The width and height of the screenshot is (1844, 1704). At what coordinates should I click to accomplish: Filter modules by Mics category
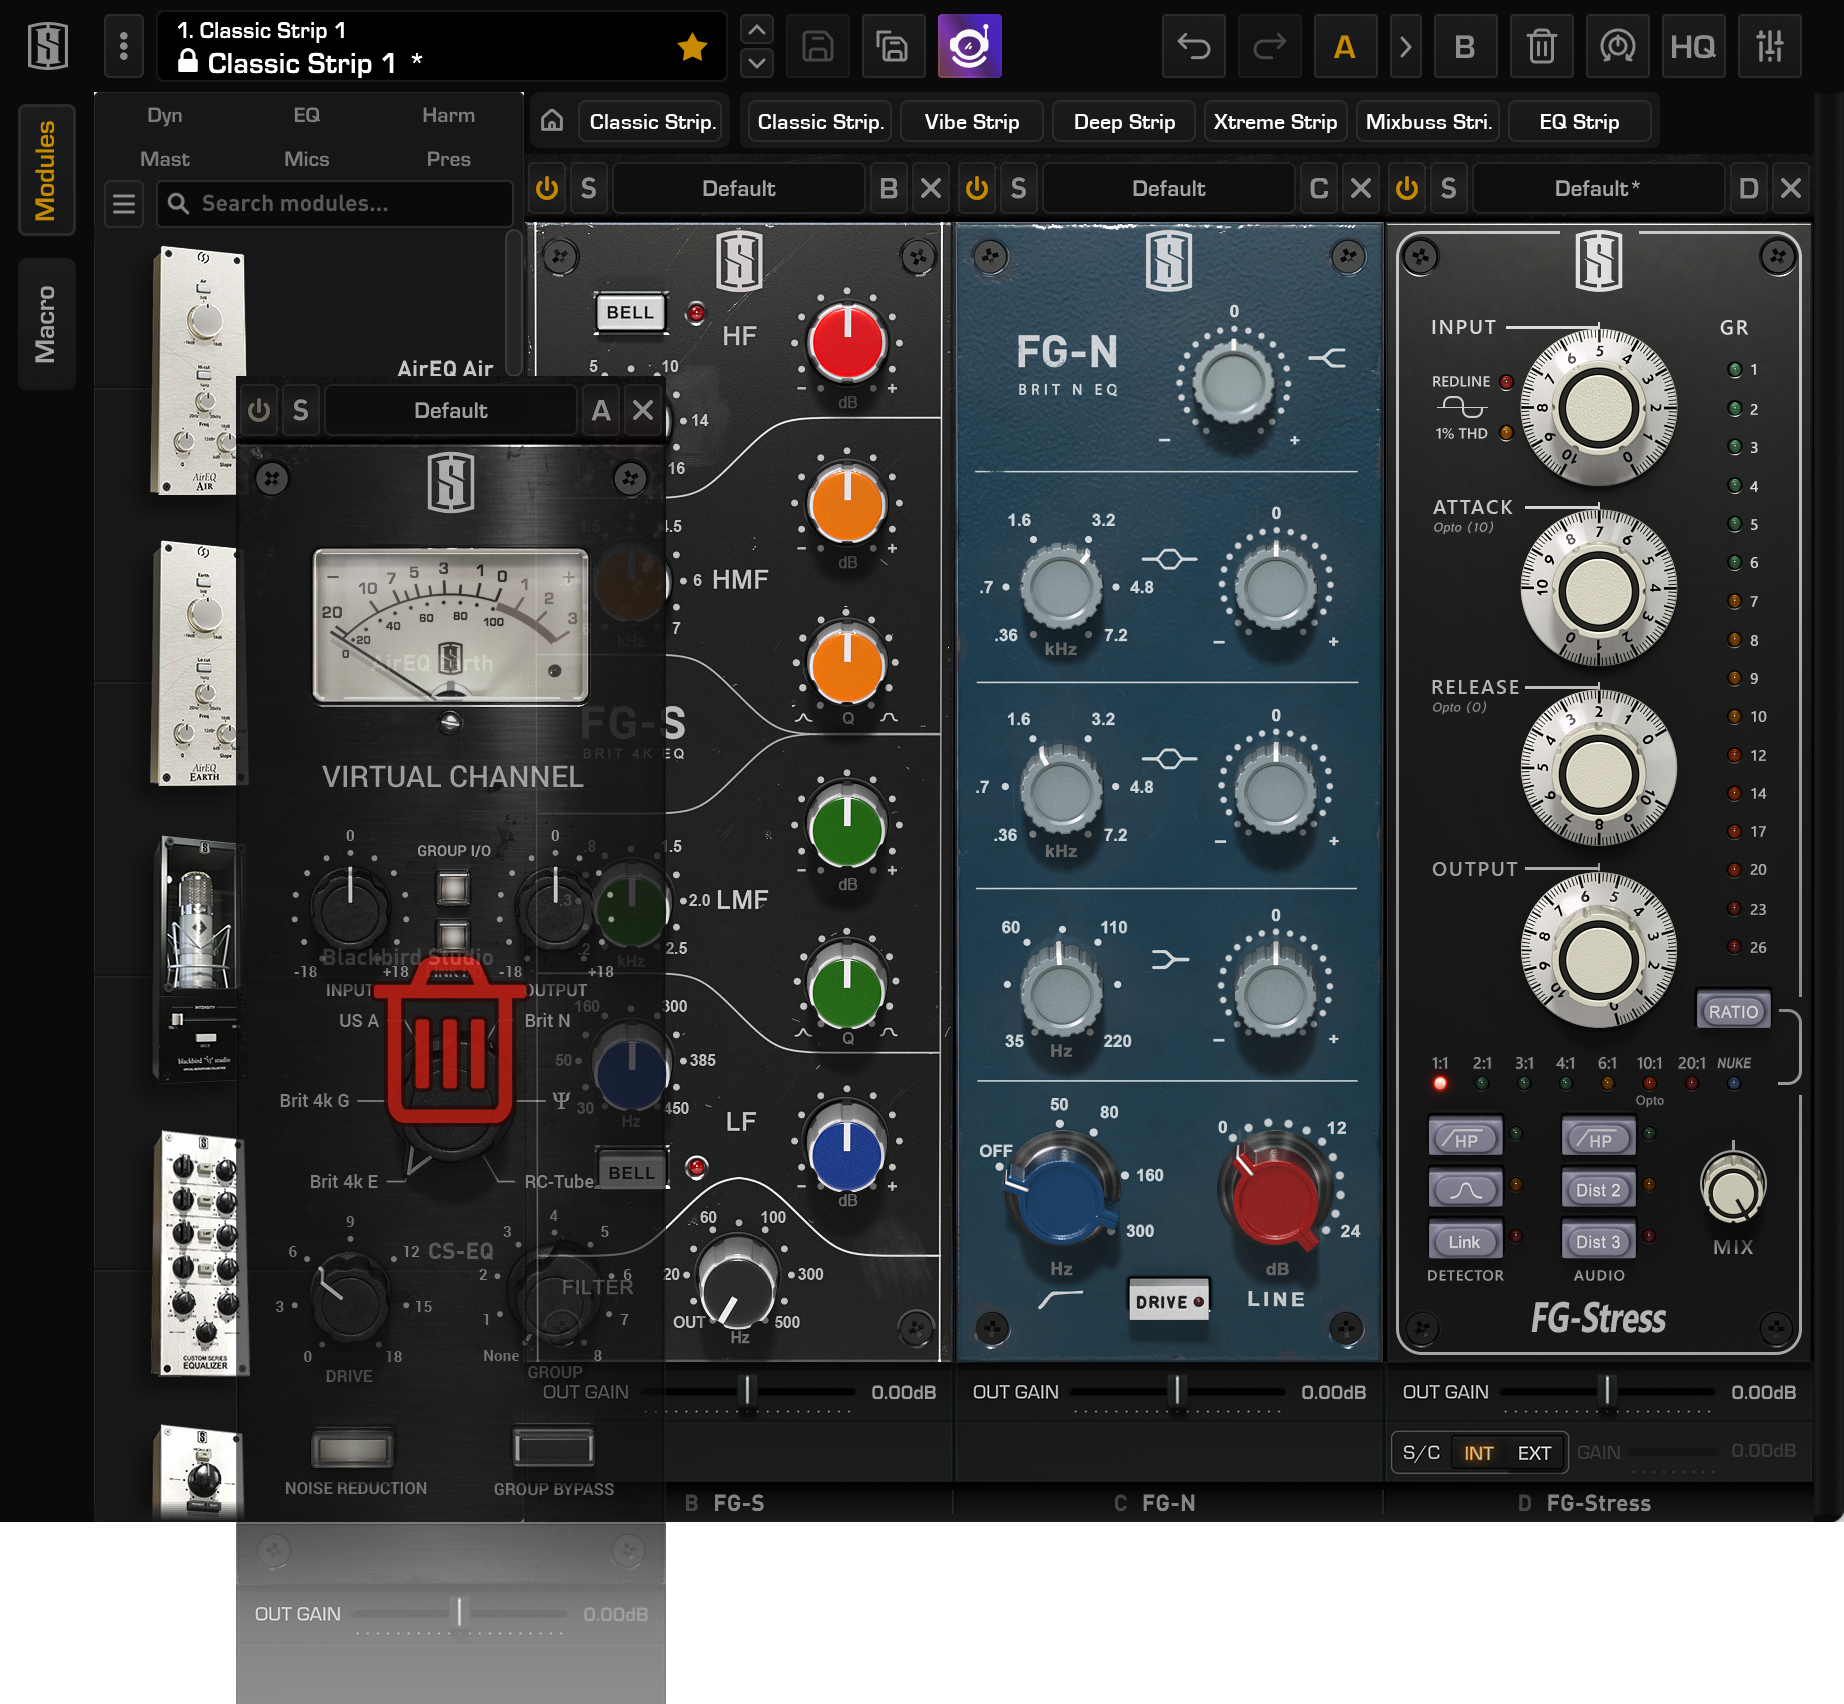tap(307, 159)
